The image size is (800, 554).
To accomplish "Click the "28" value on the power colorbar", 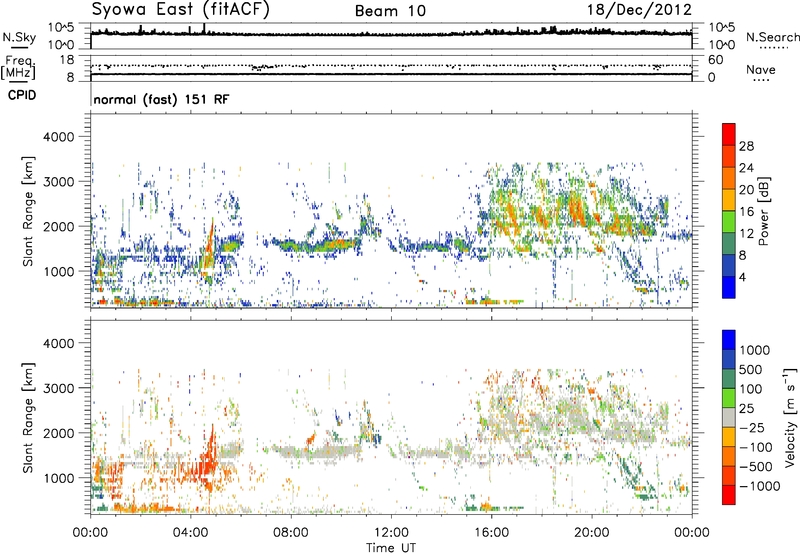I will 746,146.
